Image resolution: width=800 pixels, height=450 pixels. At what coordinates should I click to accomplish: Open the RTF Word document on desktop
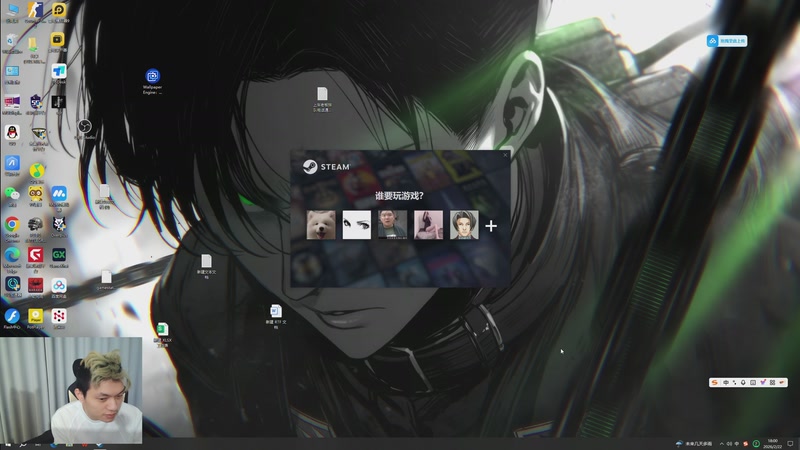click(276, 316)
